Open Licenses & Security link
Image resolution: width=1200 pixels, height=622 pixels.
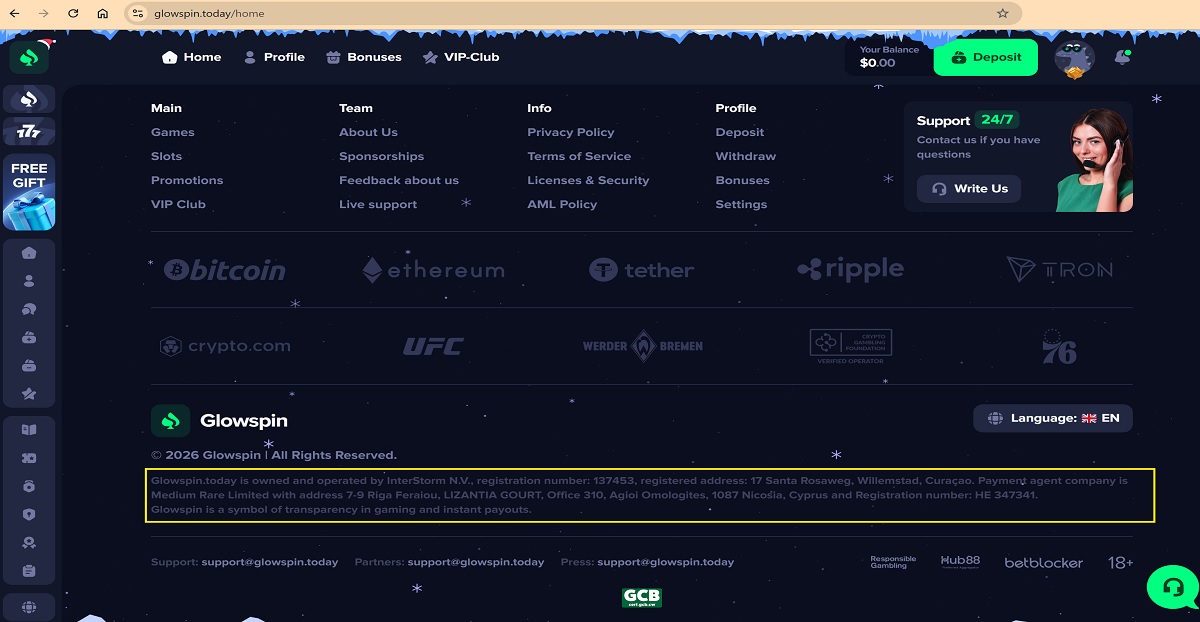click(x=588, y=180)
